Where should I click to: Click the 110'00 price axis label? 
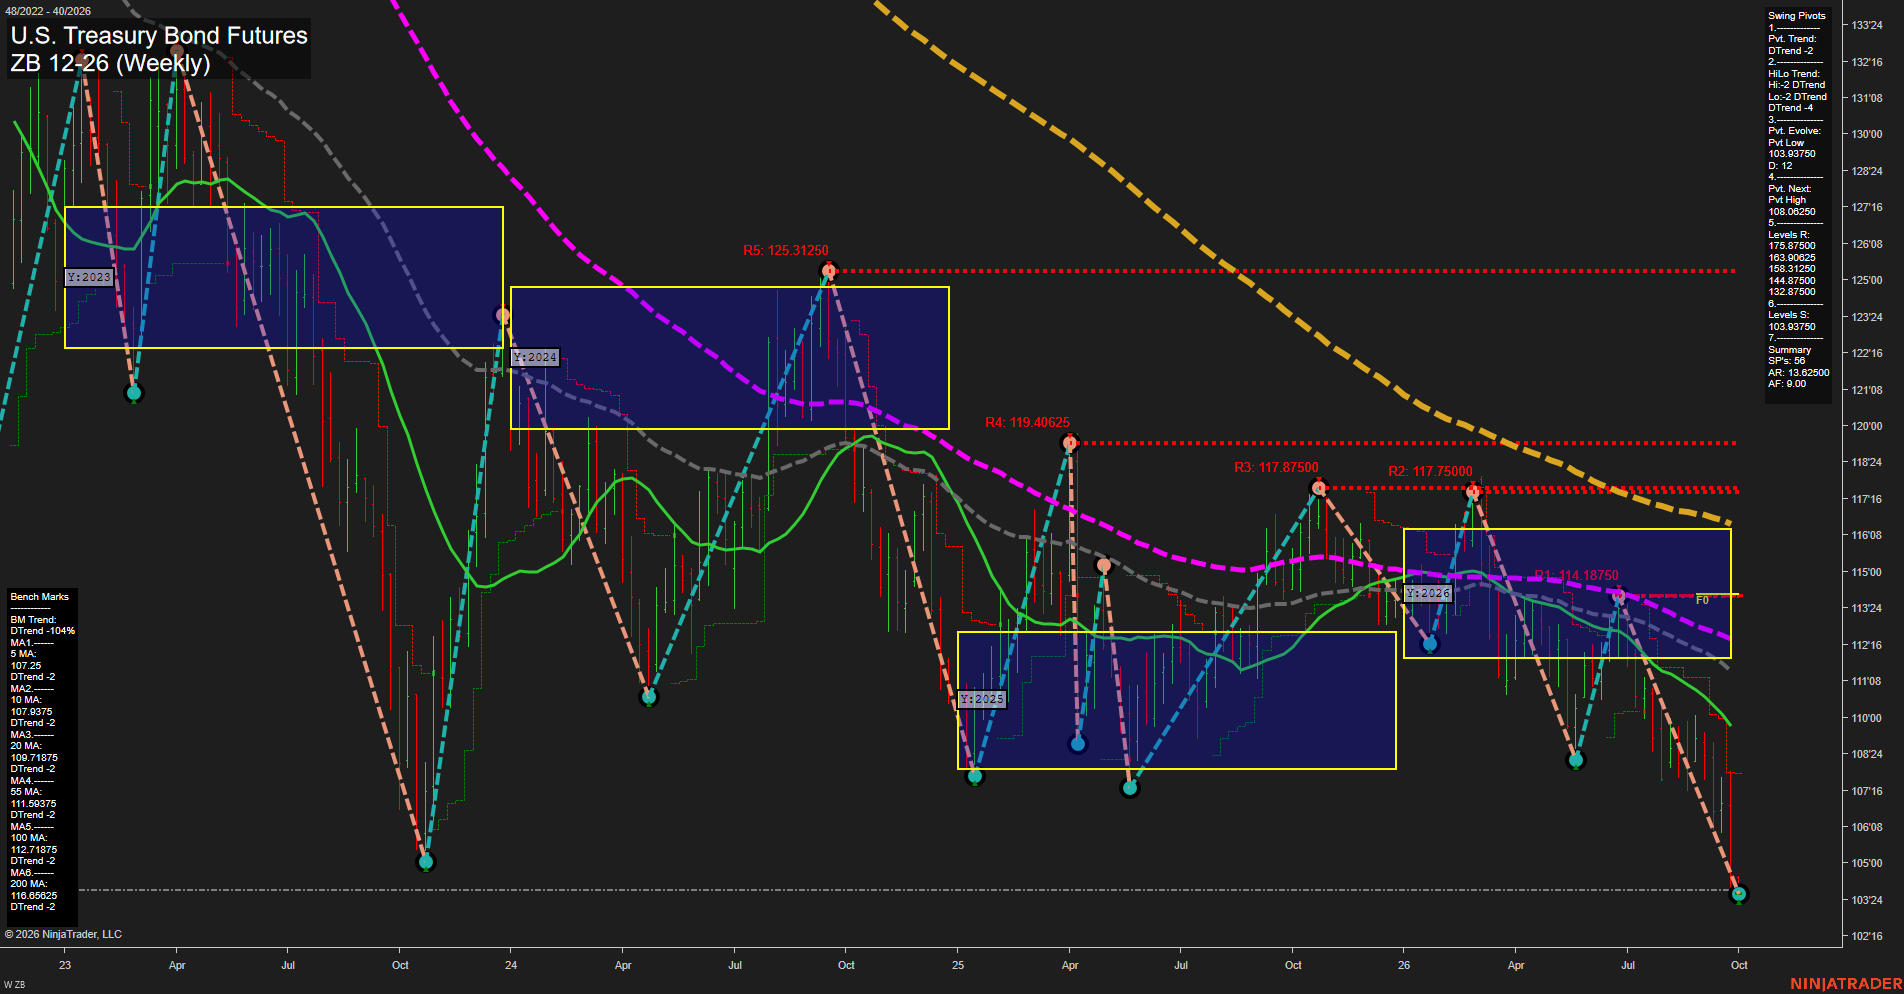click(x=1867, y=718)
